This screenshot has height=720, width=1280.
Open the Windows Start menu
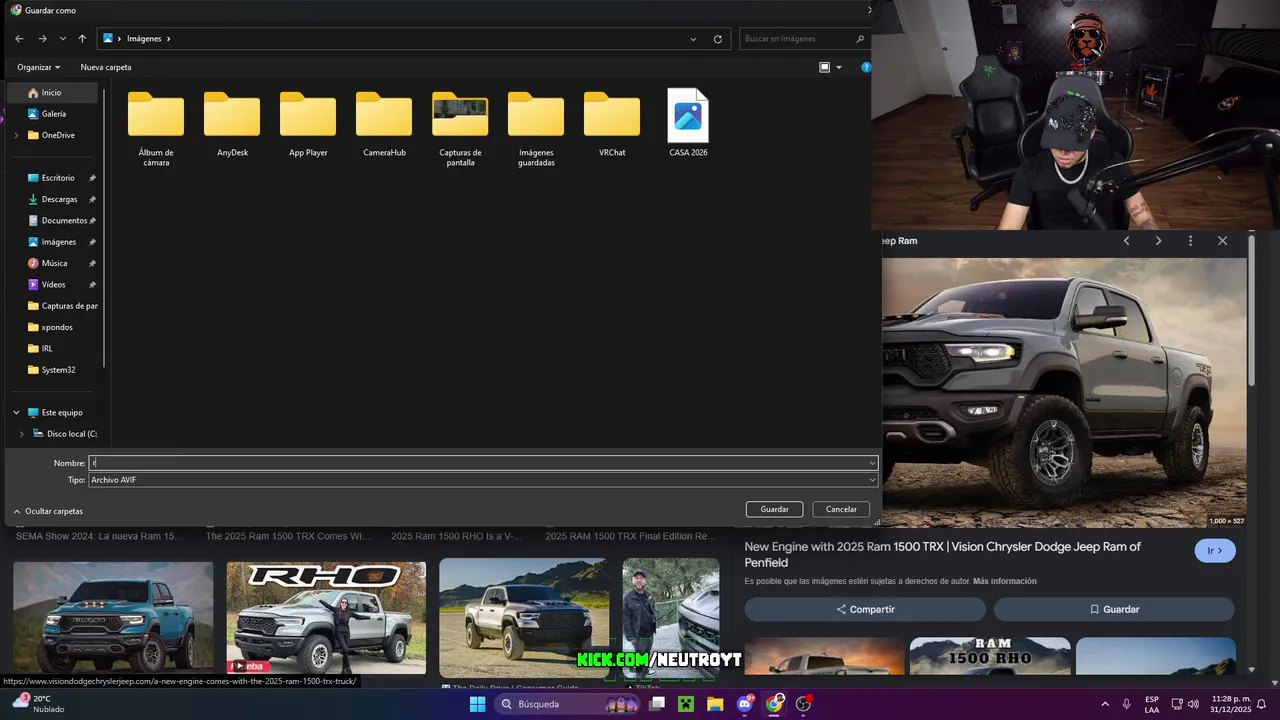(478, 704)
